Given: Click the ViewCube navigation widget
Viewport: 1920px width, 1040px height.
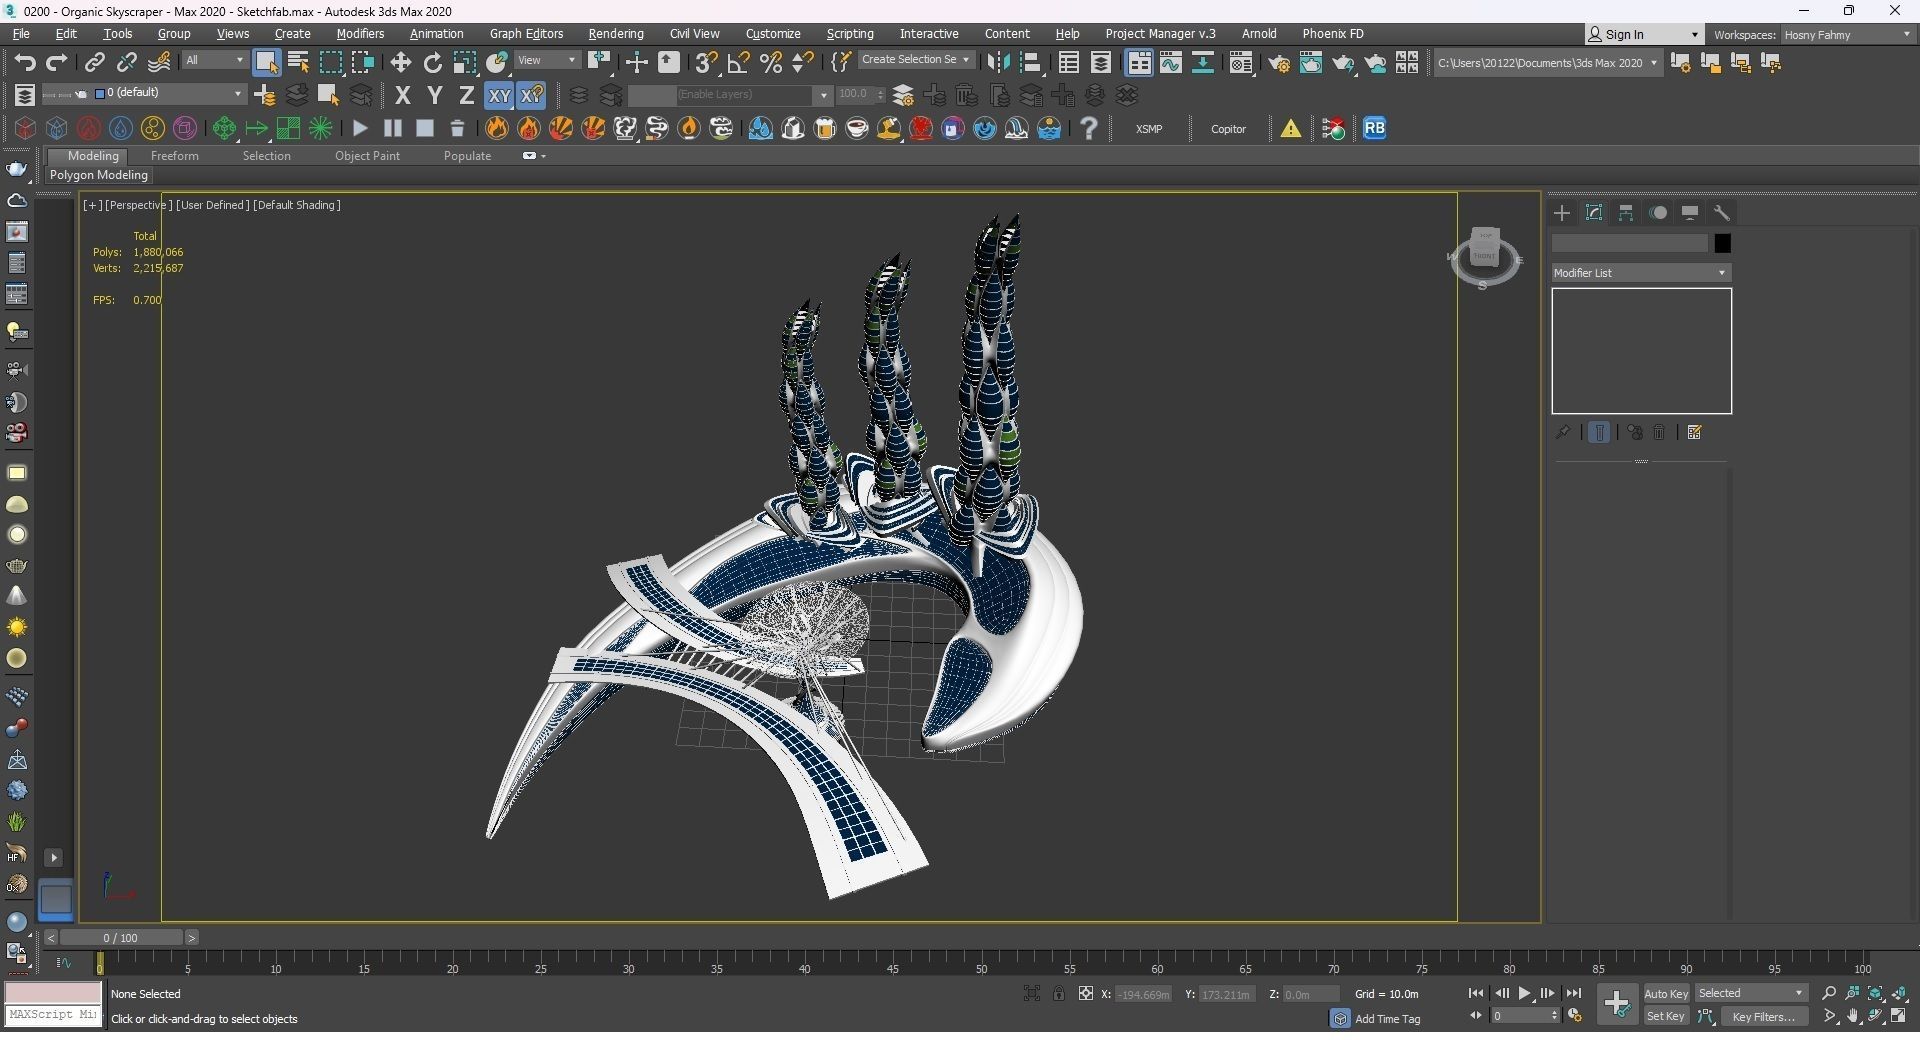Looking at the screenshot, I should click(1485, 258).
